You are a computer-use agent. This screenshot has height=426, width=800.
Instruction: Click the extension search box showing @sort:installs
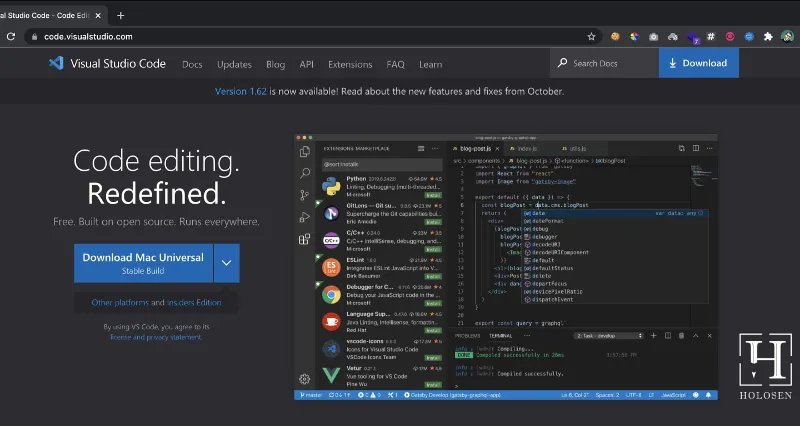click(382, 164)
